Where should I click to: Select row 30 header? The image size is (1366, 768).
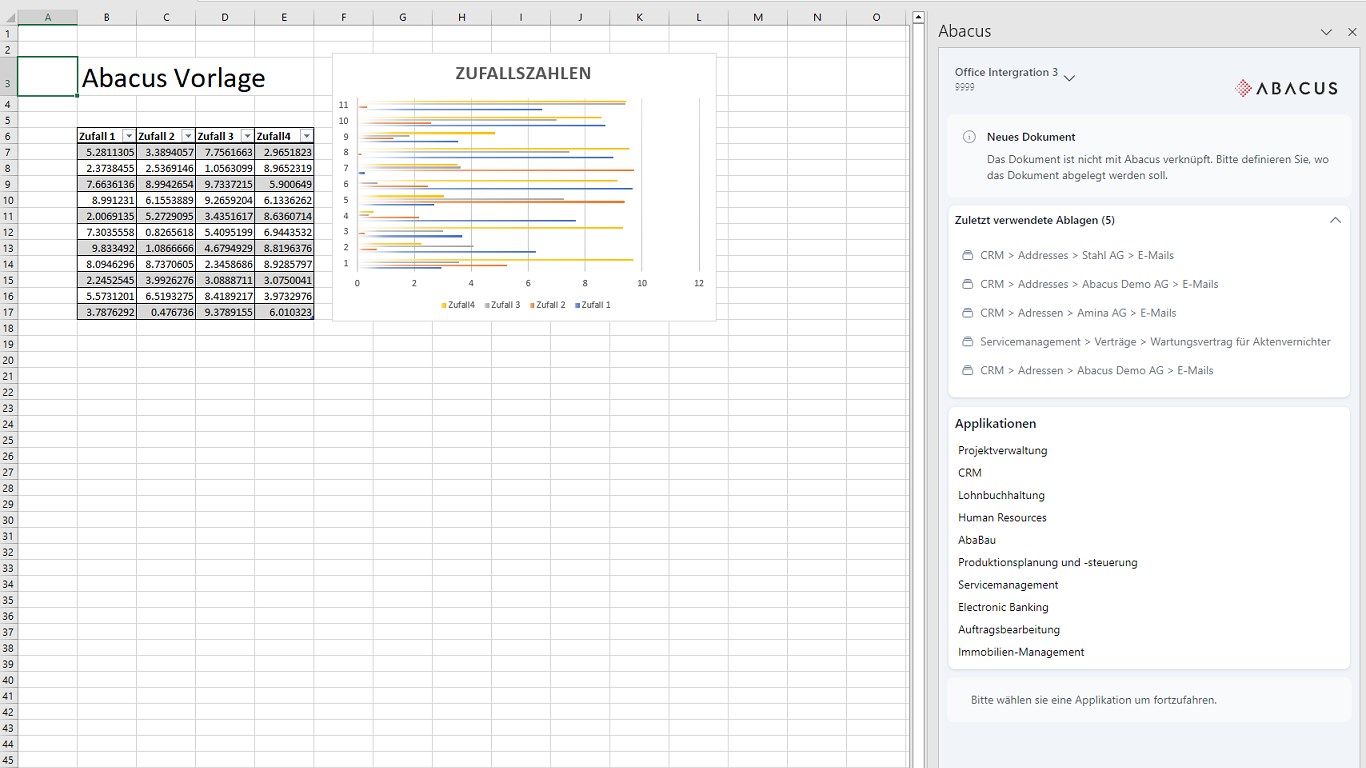click(9, 519)
